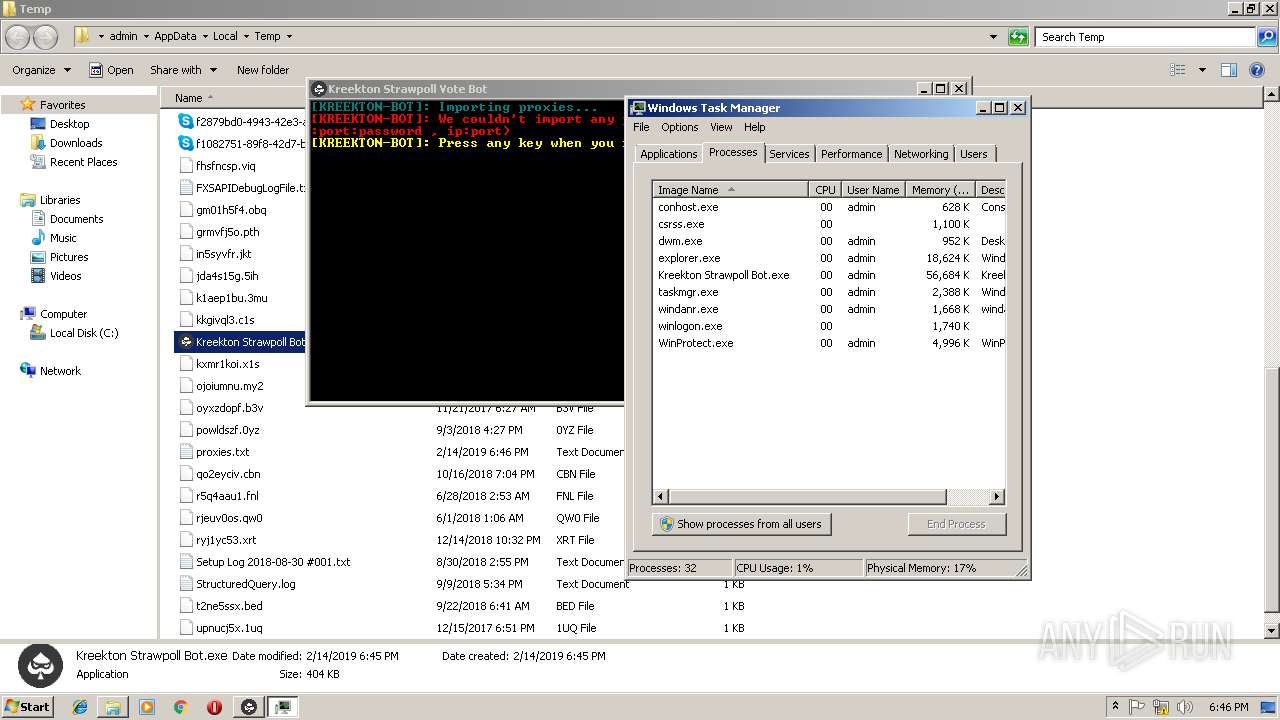Refresh the Temp folder view
The width and height of the screenshot is (1280, 720).
(x=1018, y=37)
